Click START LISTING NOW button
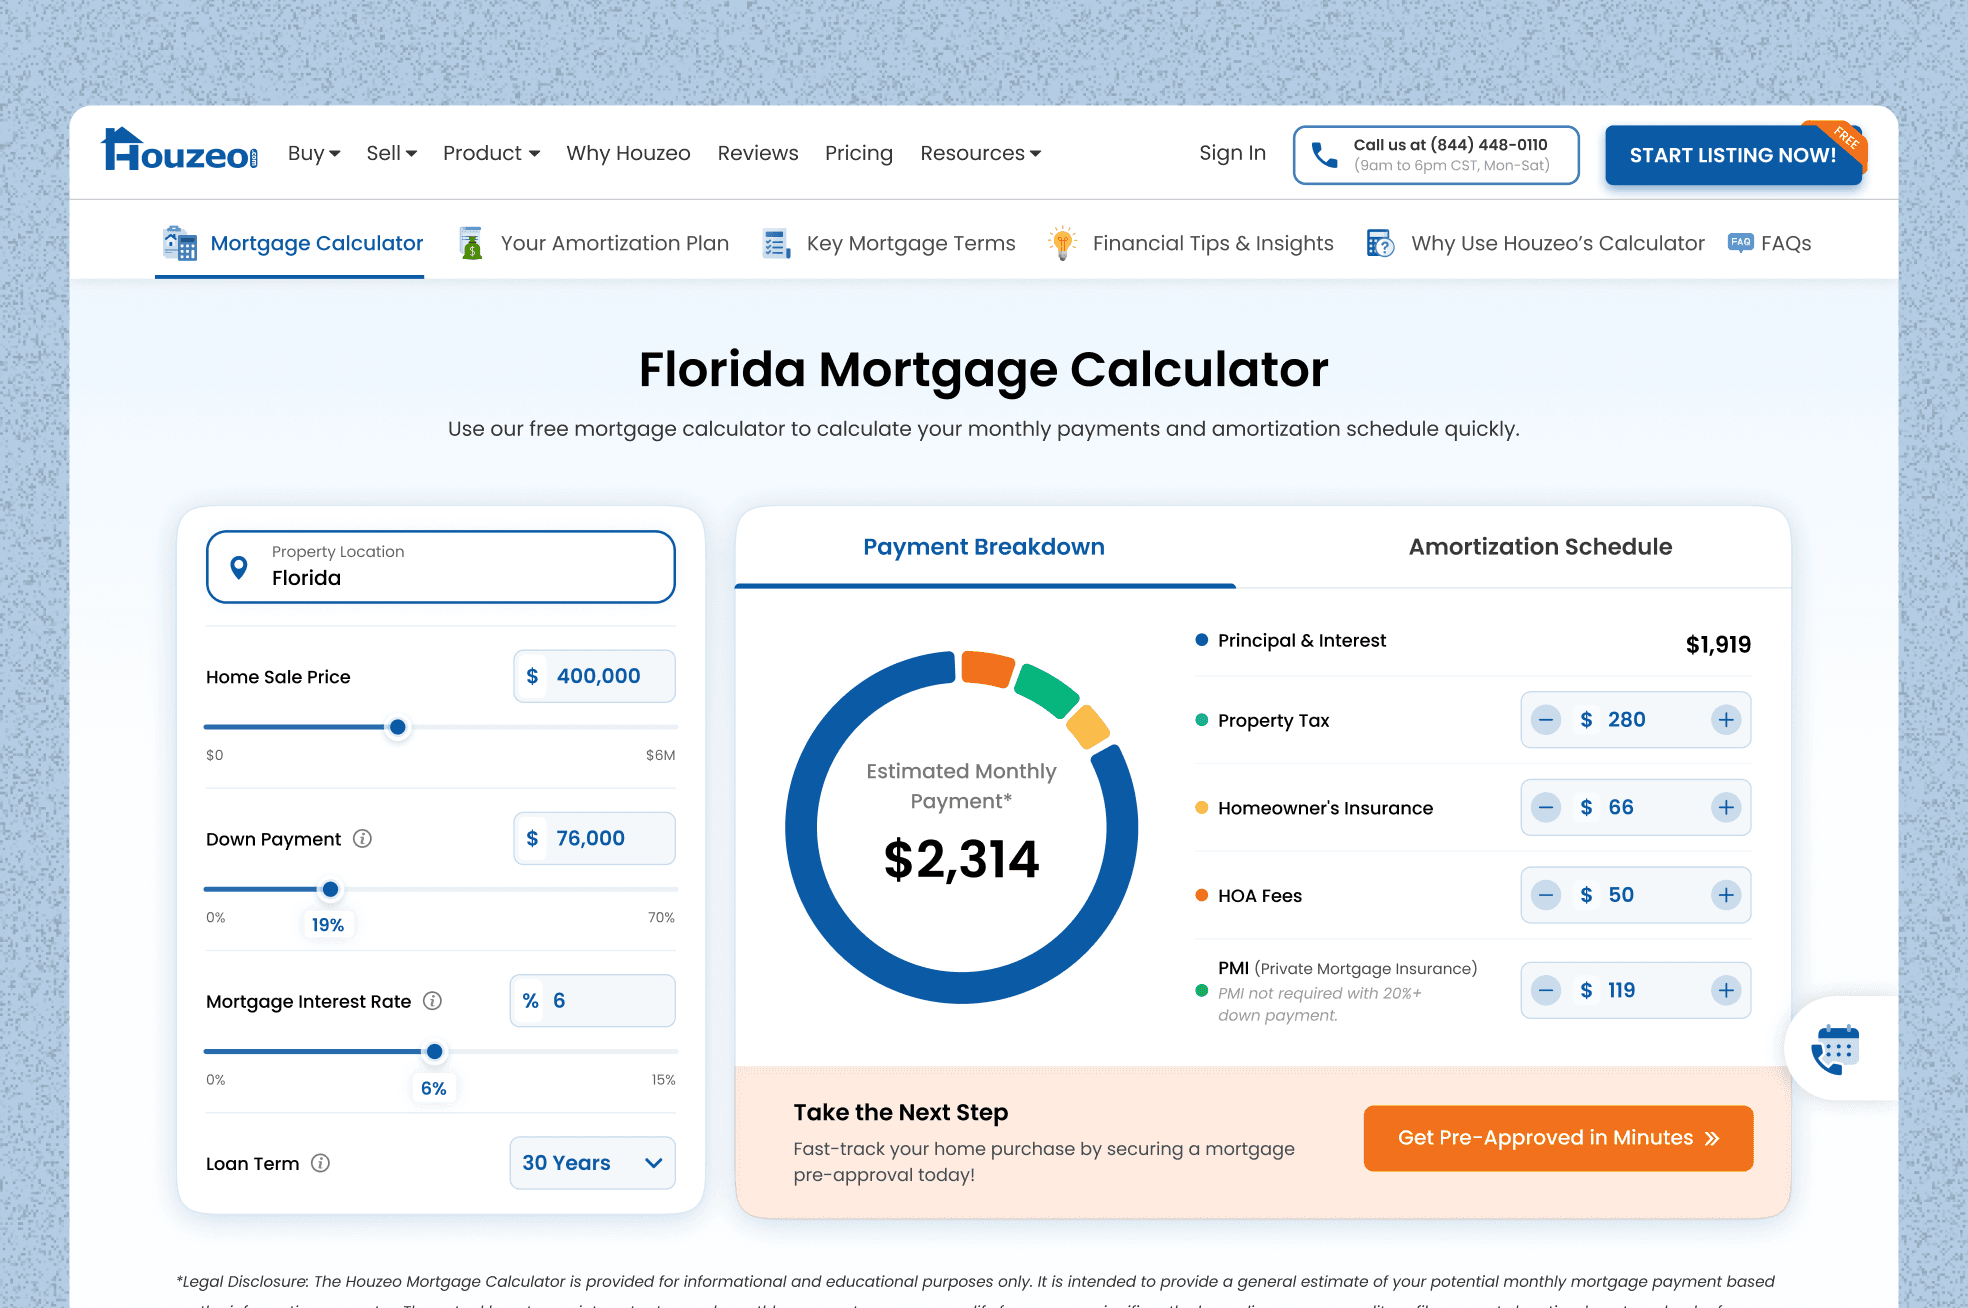Image resolution: width=1968 pixels, height=1308 pixels. (x=1732, y=155)
